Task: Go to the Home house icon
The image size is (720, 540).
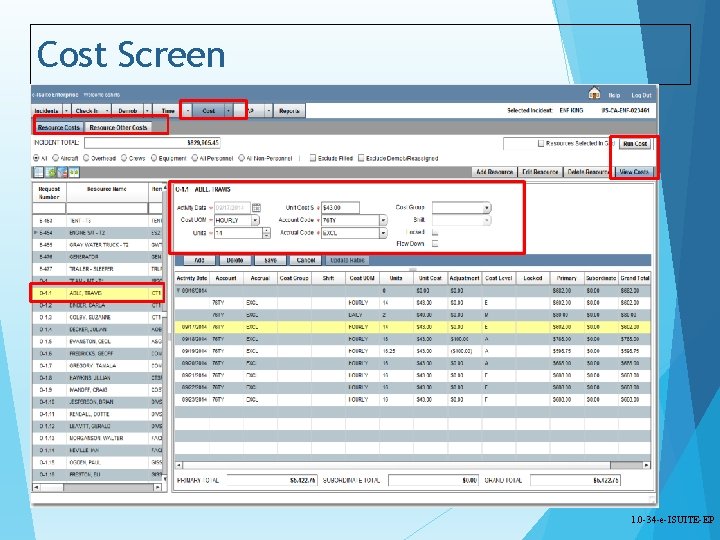Action: coord(594,94)
